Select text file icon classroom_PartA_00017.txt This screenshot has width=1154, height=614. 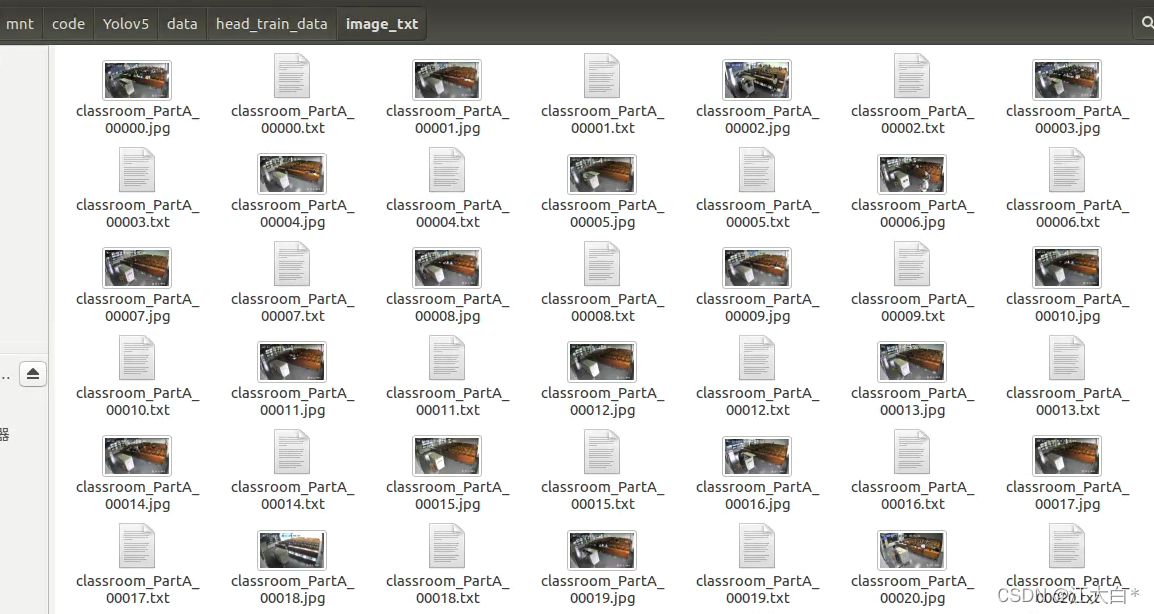coord(137,546)
